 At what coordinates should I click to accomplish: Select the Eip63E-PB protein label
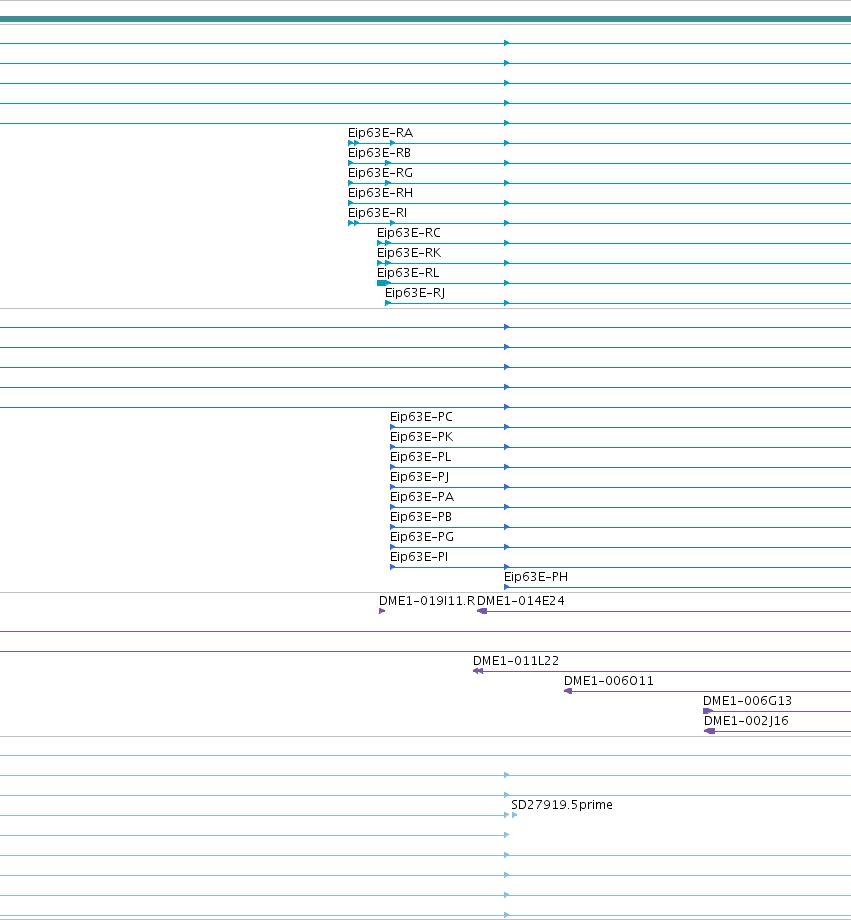421,516
